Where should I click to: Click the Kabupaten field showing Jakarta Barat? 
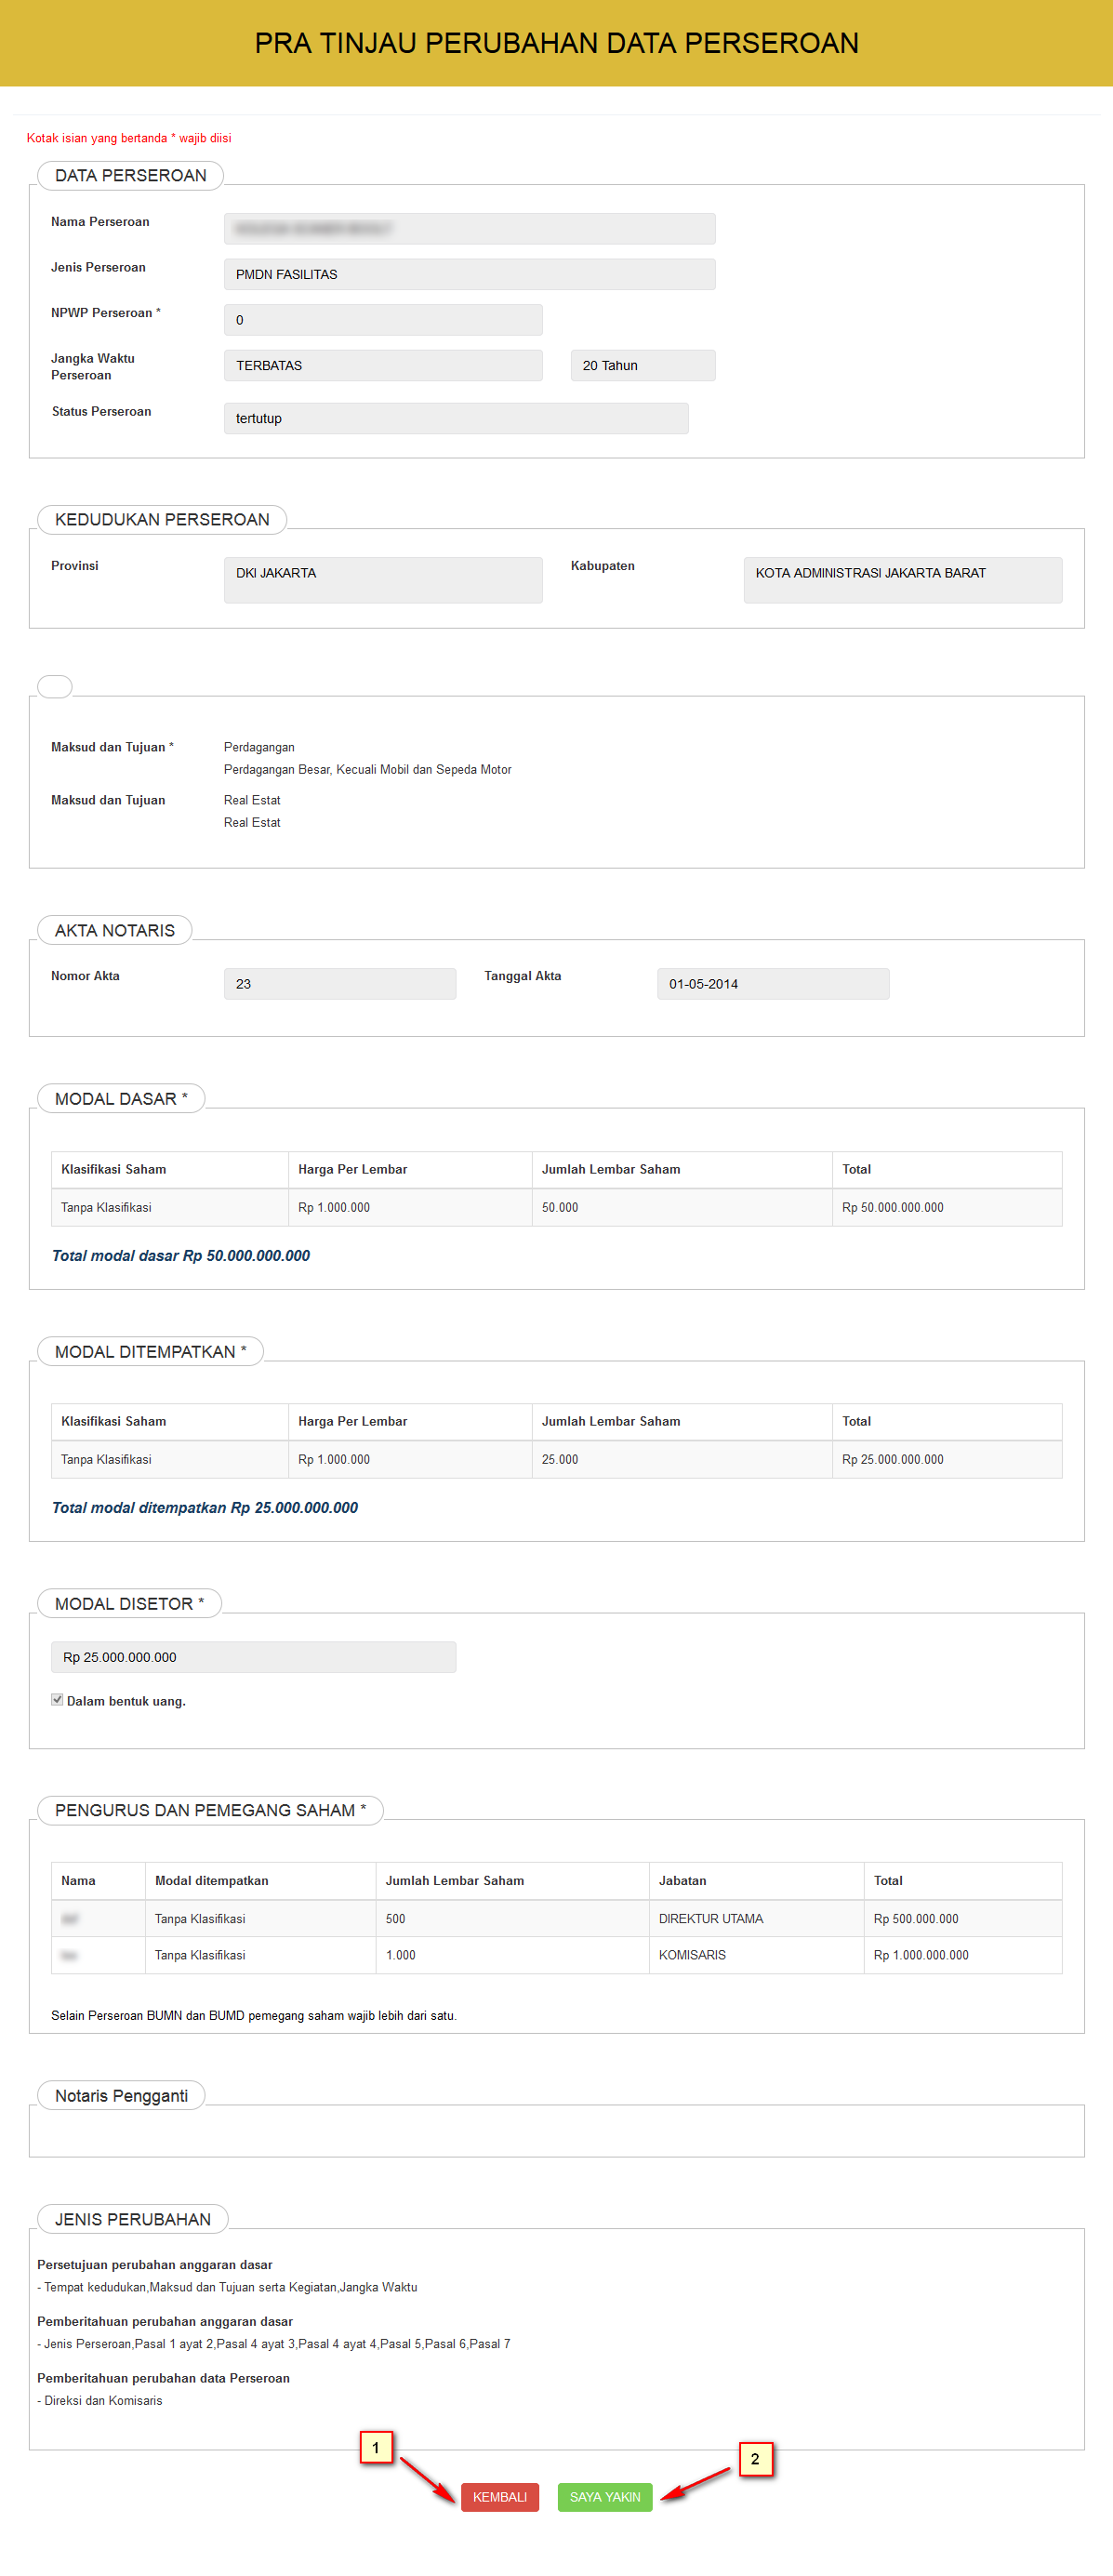click(902, 579)
